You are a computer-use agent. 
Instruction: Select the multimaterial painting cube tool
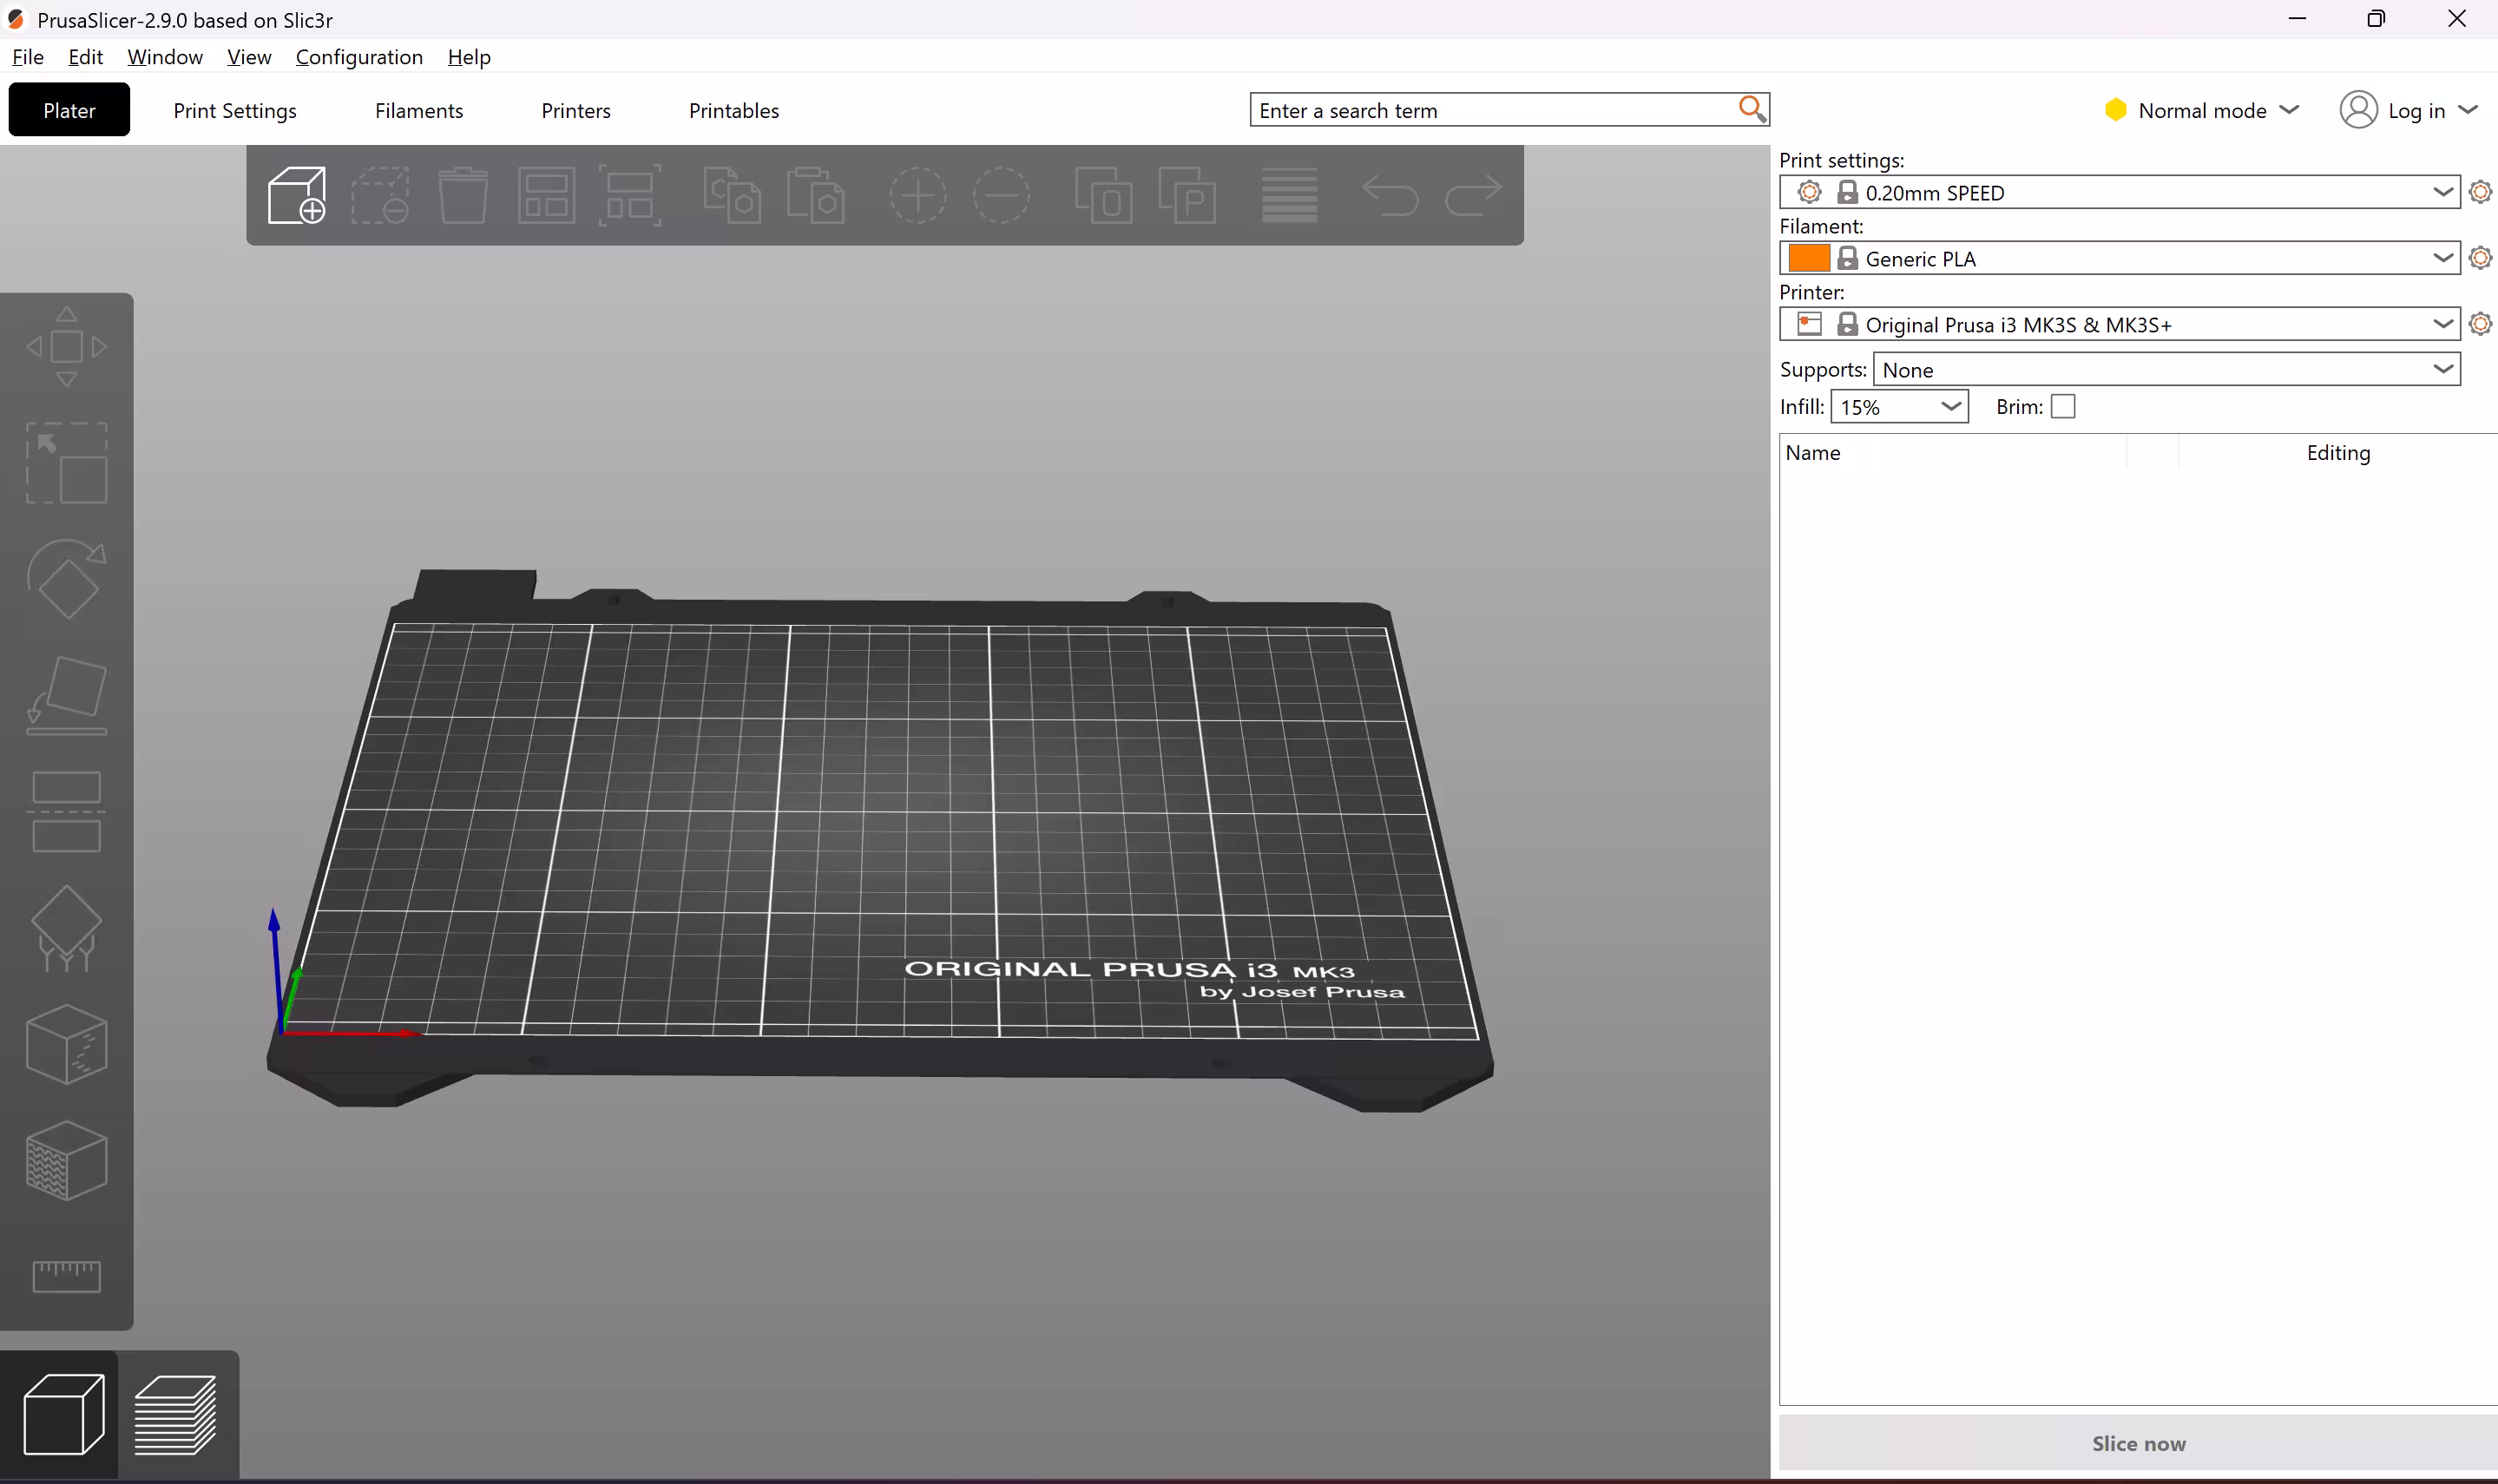[x=66, y=1160]
